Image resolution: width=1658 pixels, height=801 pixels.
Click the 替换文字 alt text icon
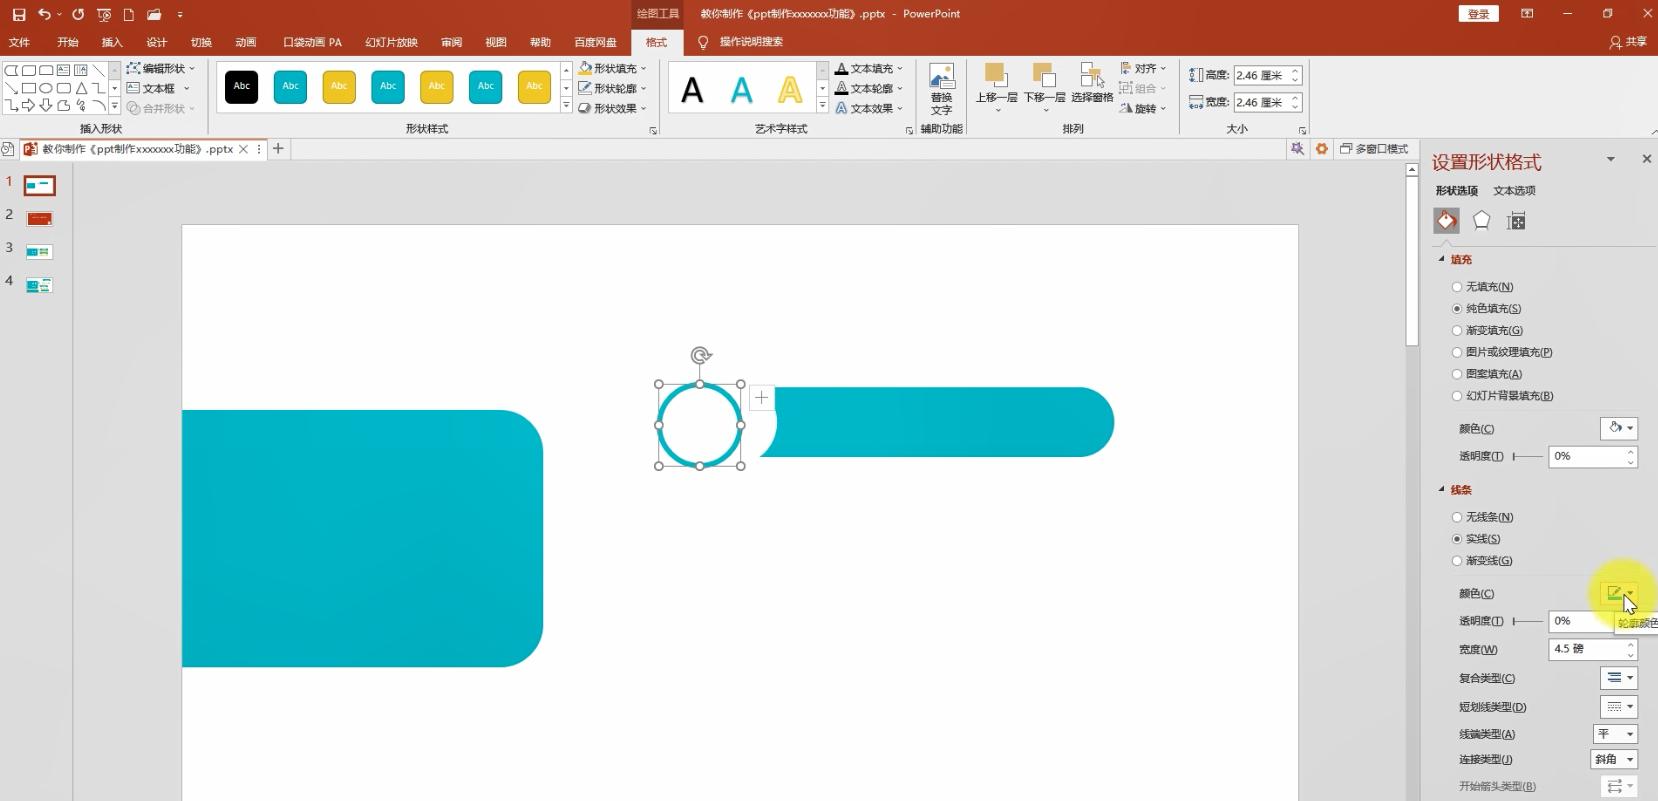(x=941, y=90)
